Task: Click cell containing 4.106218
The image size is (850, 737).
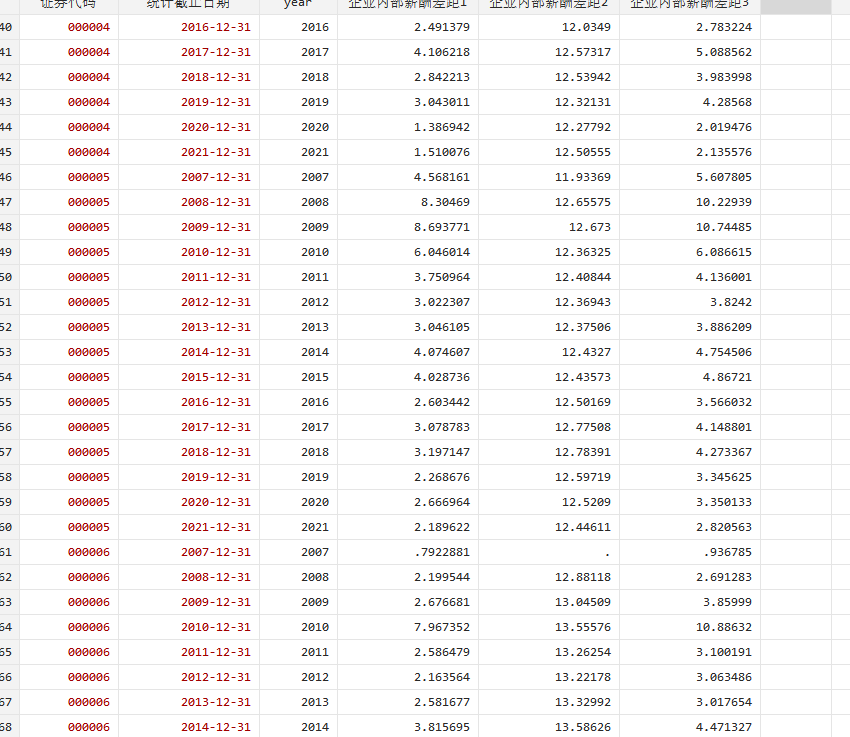Action: (408, 52)
